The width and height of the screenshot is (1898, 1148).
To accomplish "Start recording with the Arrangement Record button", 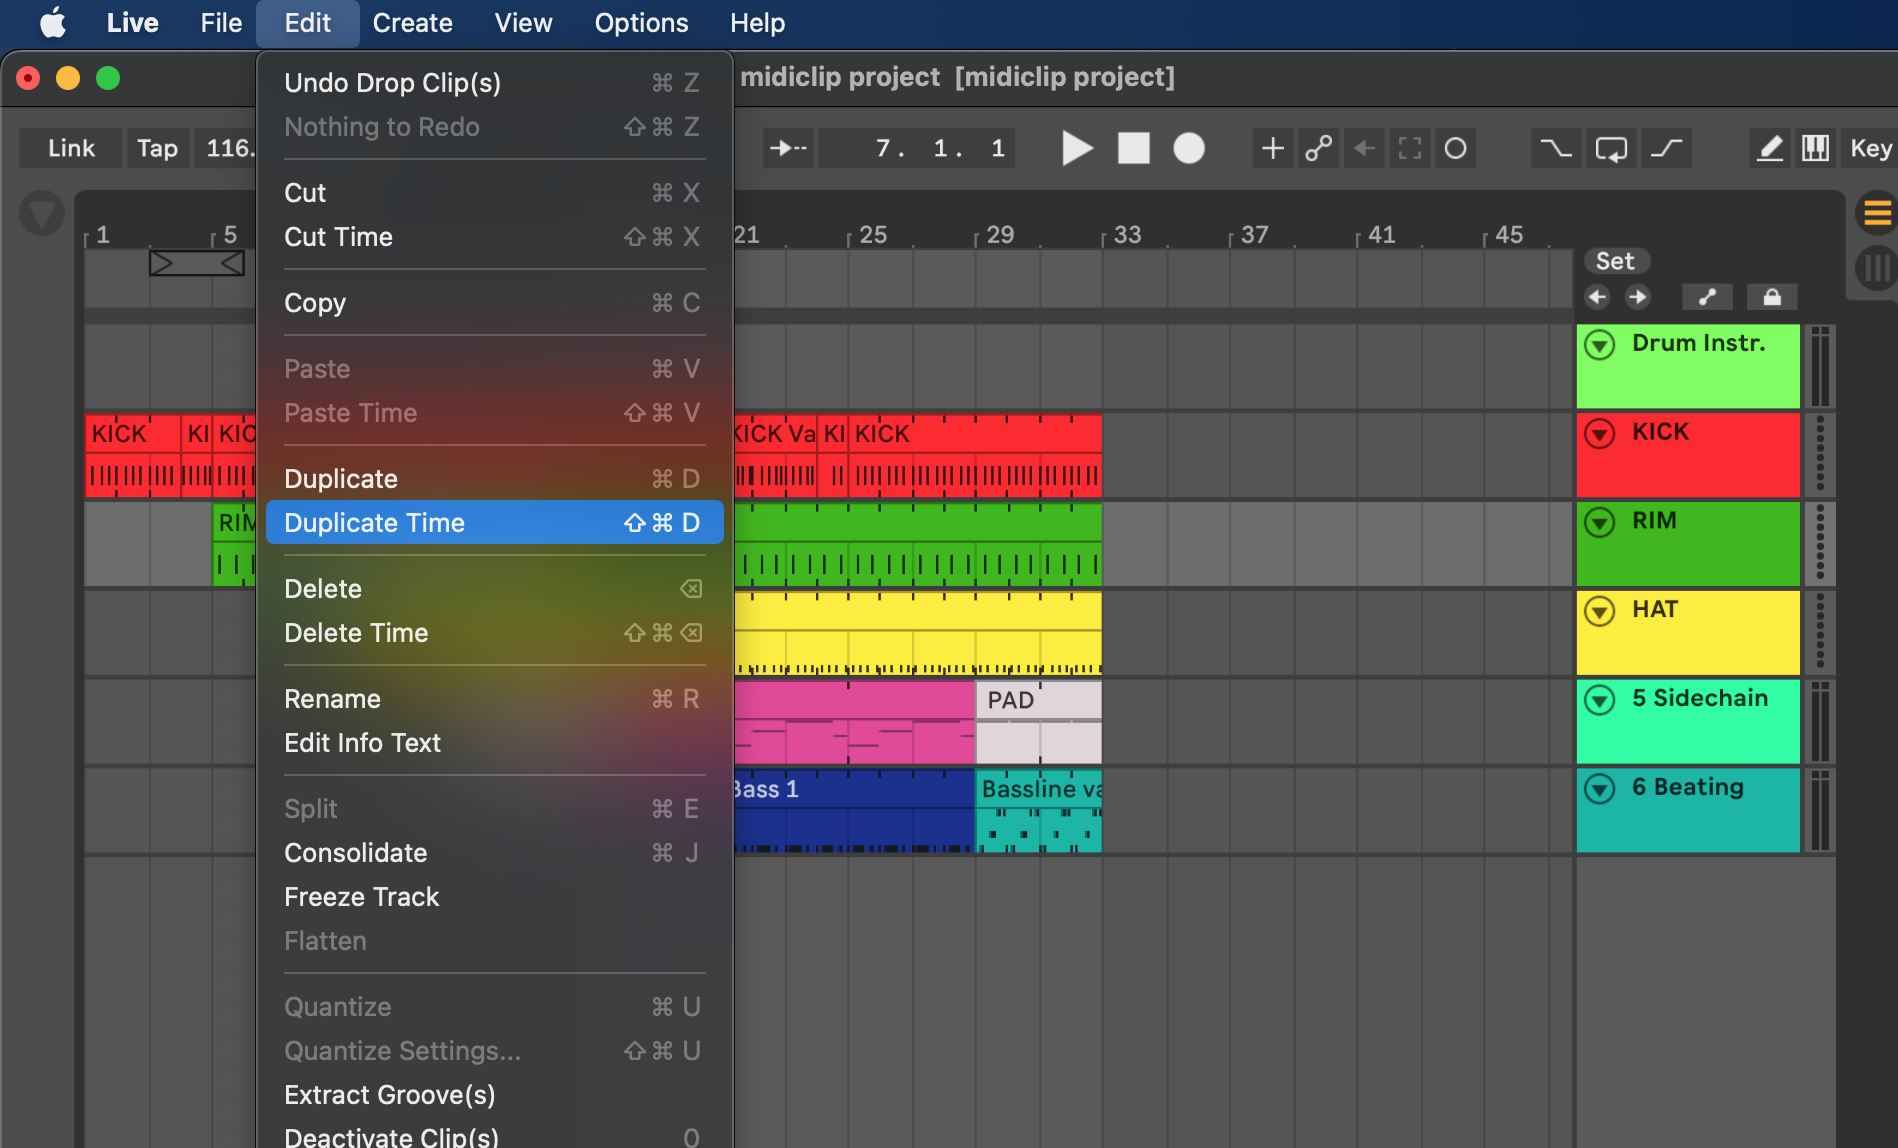I will [1188, 149].
